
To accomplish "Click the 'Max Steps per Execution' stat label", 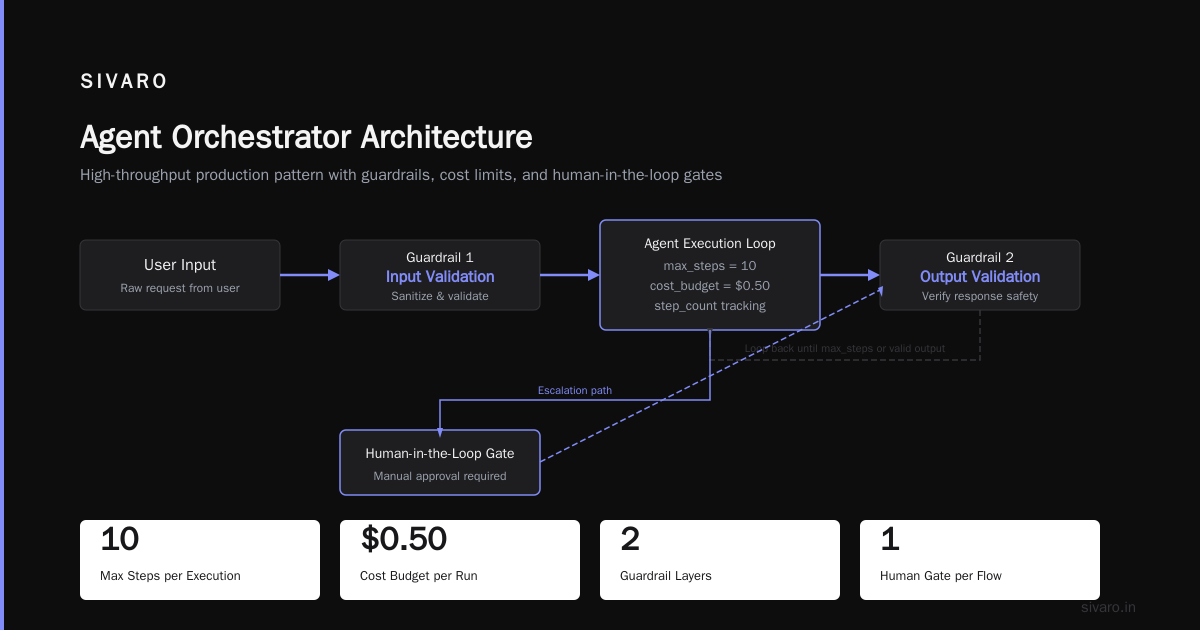I will coord(170,576).
